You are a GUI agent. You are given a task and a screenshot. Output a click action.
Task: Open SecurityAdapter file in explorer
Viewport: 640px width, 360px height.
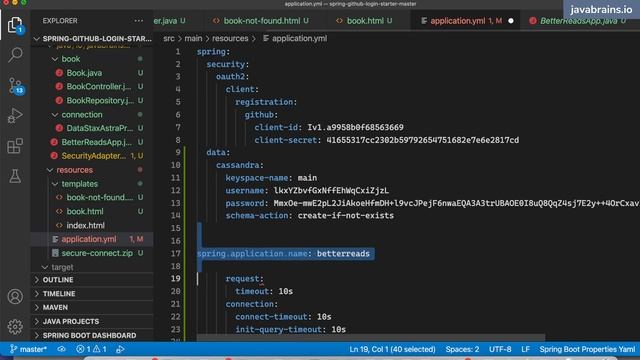point(93,156)
